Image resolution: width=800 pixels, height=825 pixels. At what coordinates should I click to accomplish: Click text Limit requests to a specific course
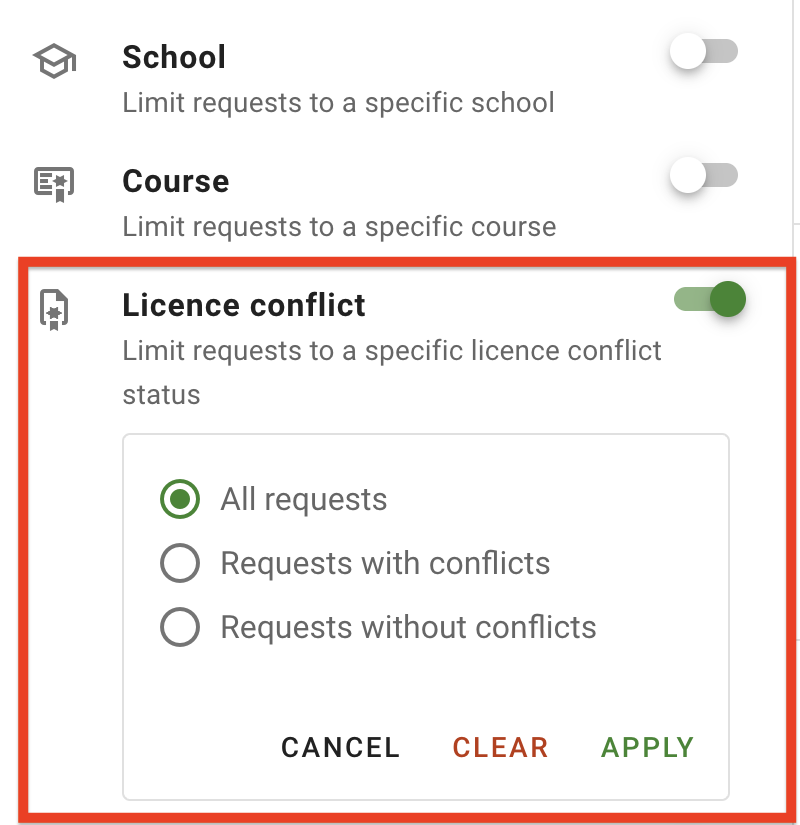click(338, 226)
